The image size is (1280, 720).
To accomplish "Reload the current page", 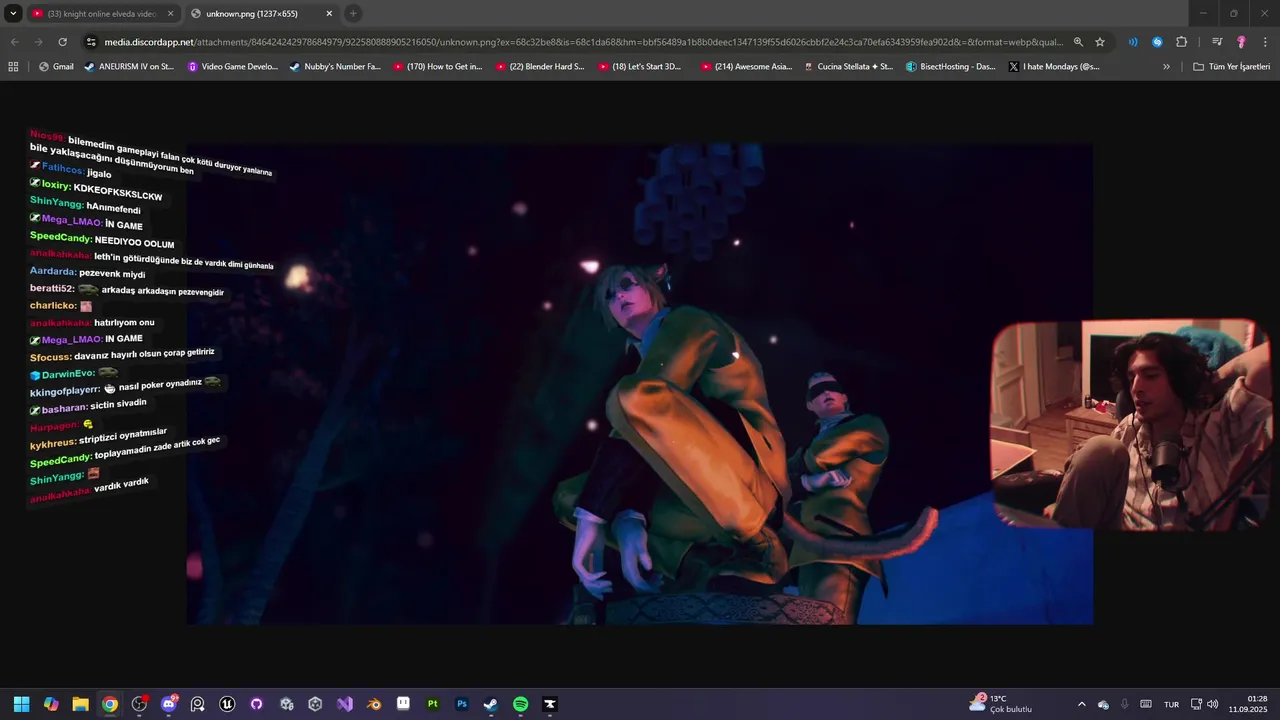I will [63, 42].
